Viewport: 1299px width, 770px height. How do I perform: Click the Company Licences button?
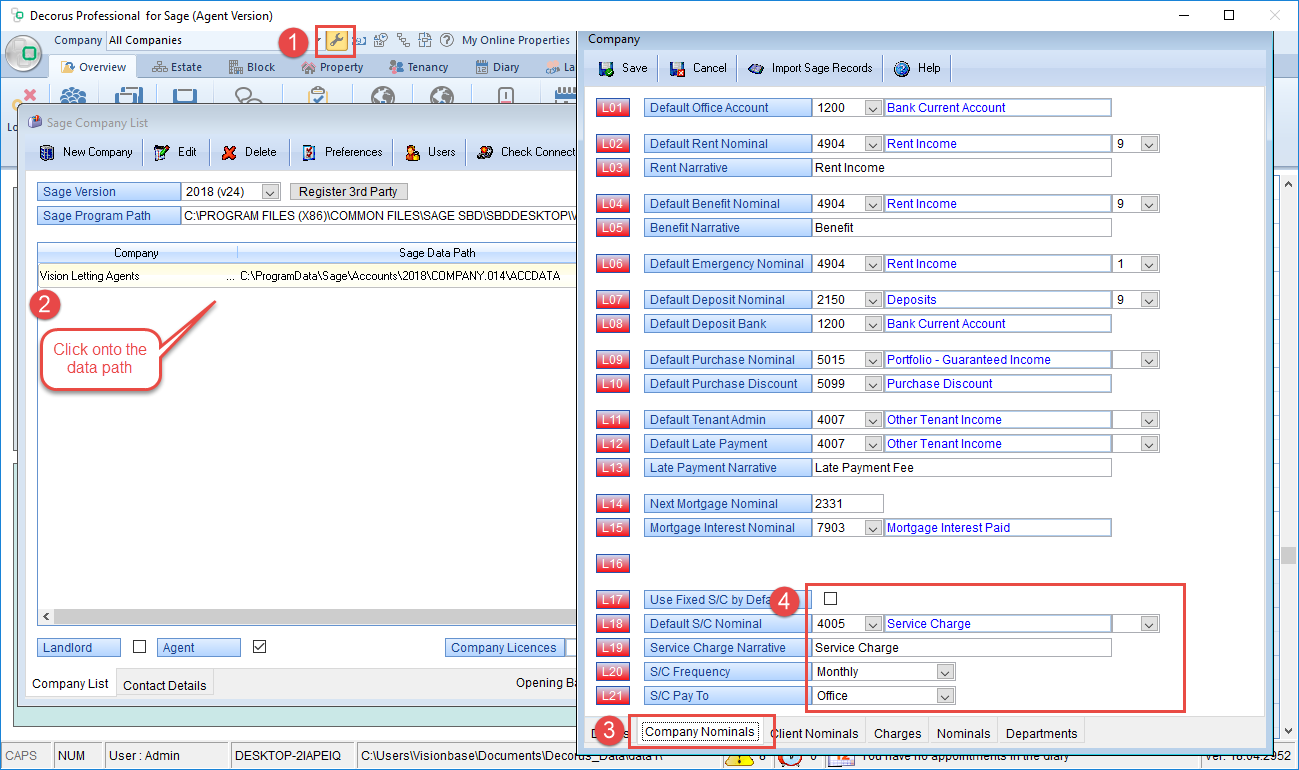click(x=504, y=648)
